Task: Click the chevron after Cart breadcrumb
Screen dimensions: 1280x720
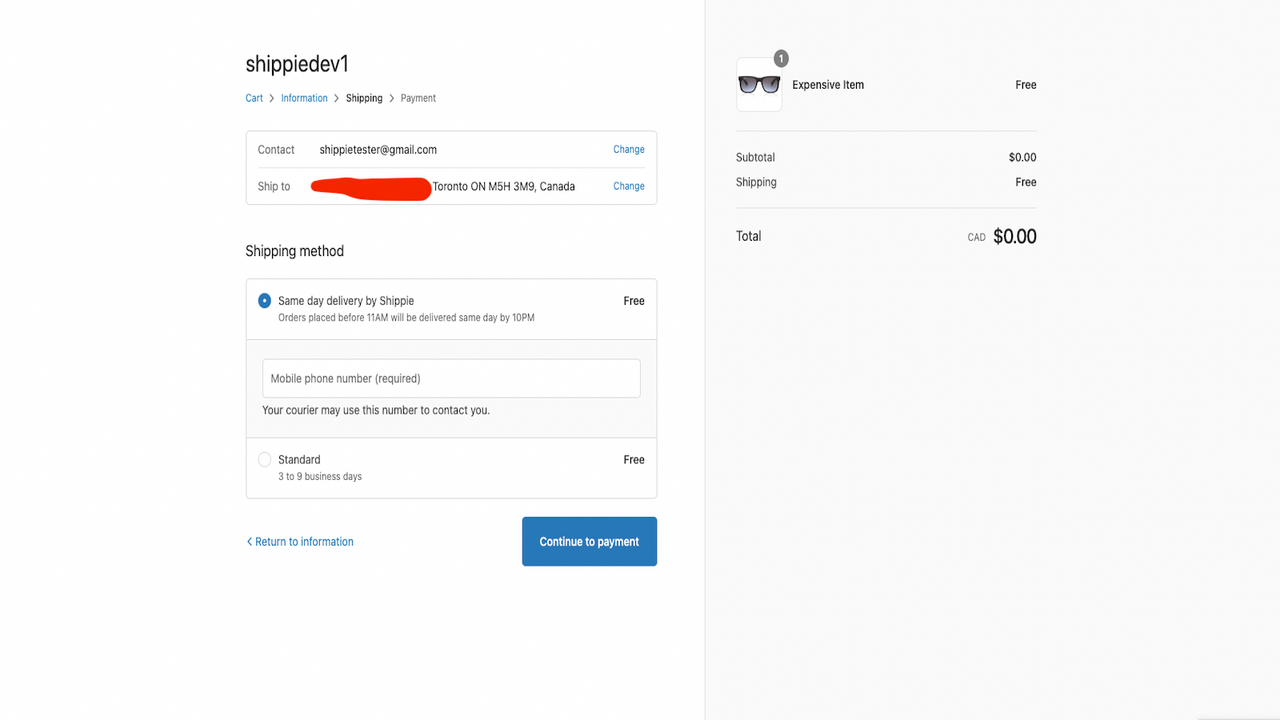Action: point(272,98)
